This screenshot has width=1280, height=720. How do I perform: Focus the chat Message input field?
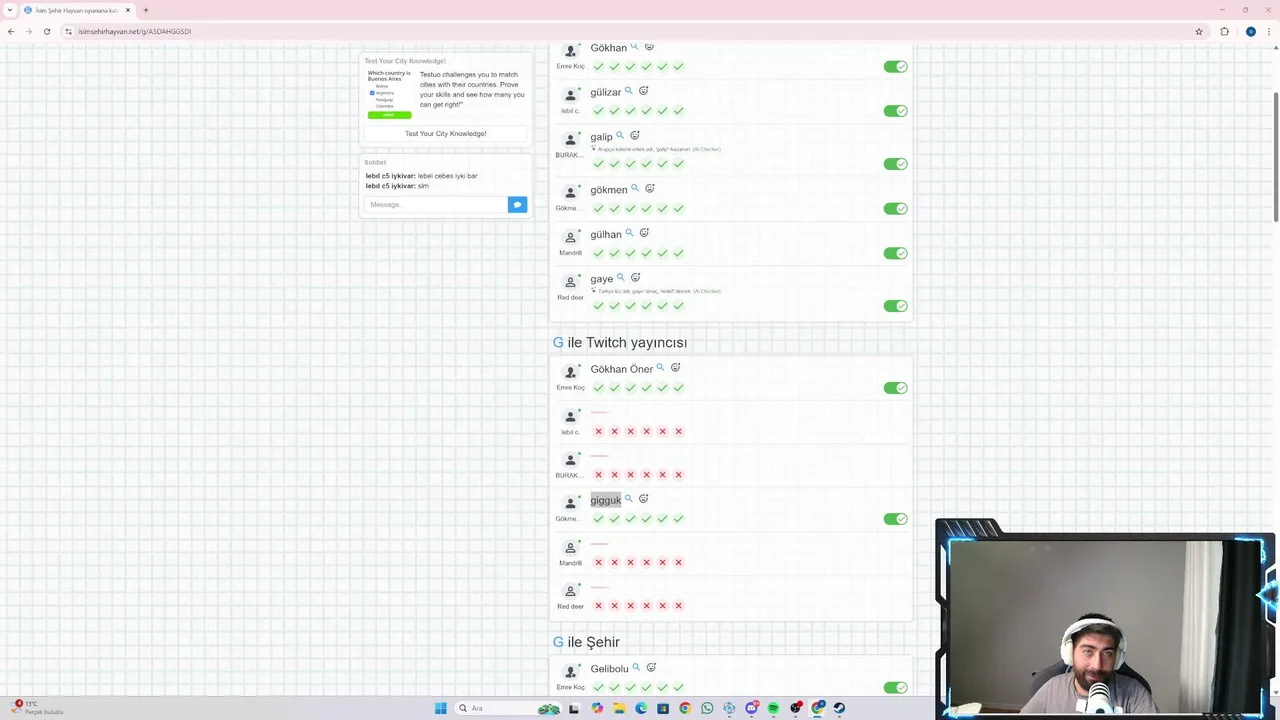click(436, 204)
